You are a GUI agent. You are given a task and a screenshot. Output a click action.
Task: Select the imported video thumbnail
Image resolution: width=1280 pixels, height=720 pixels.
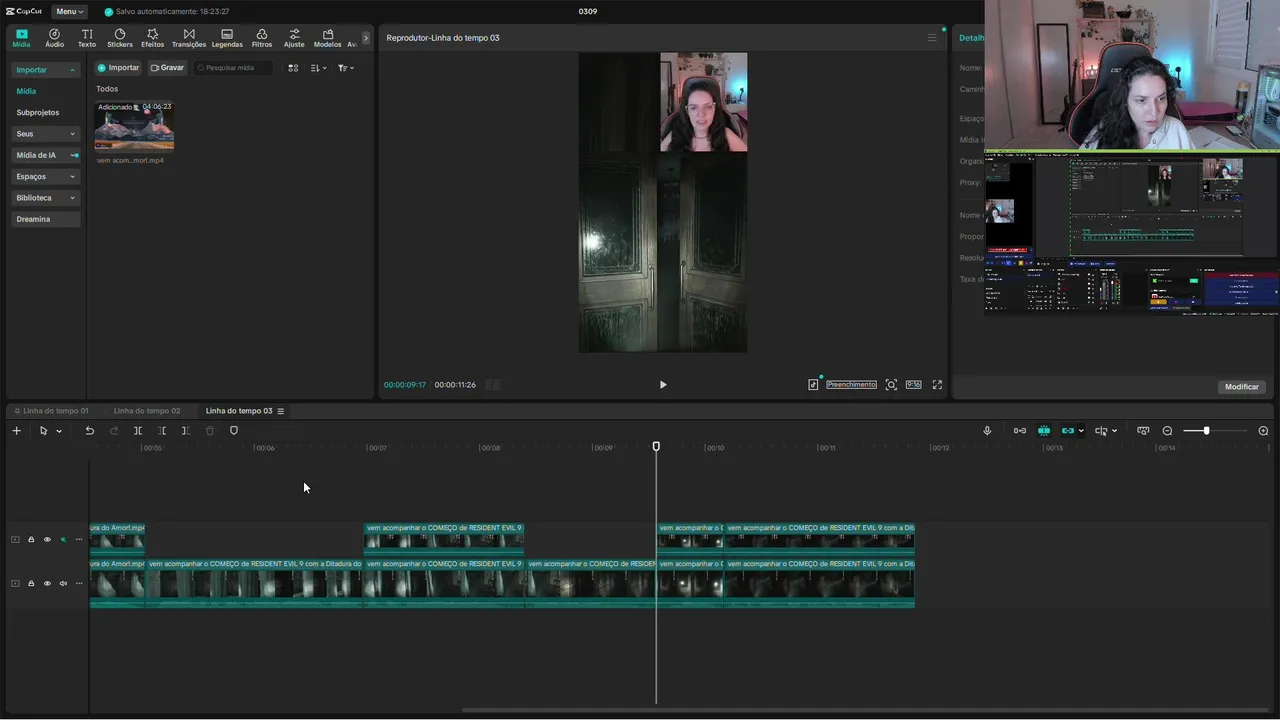134,126
